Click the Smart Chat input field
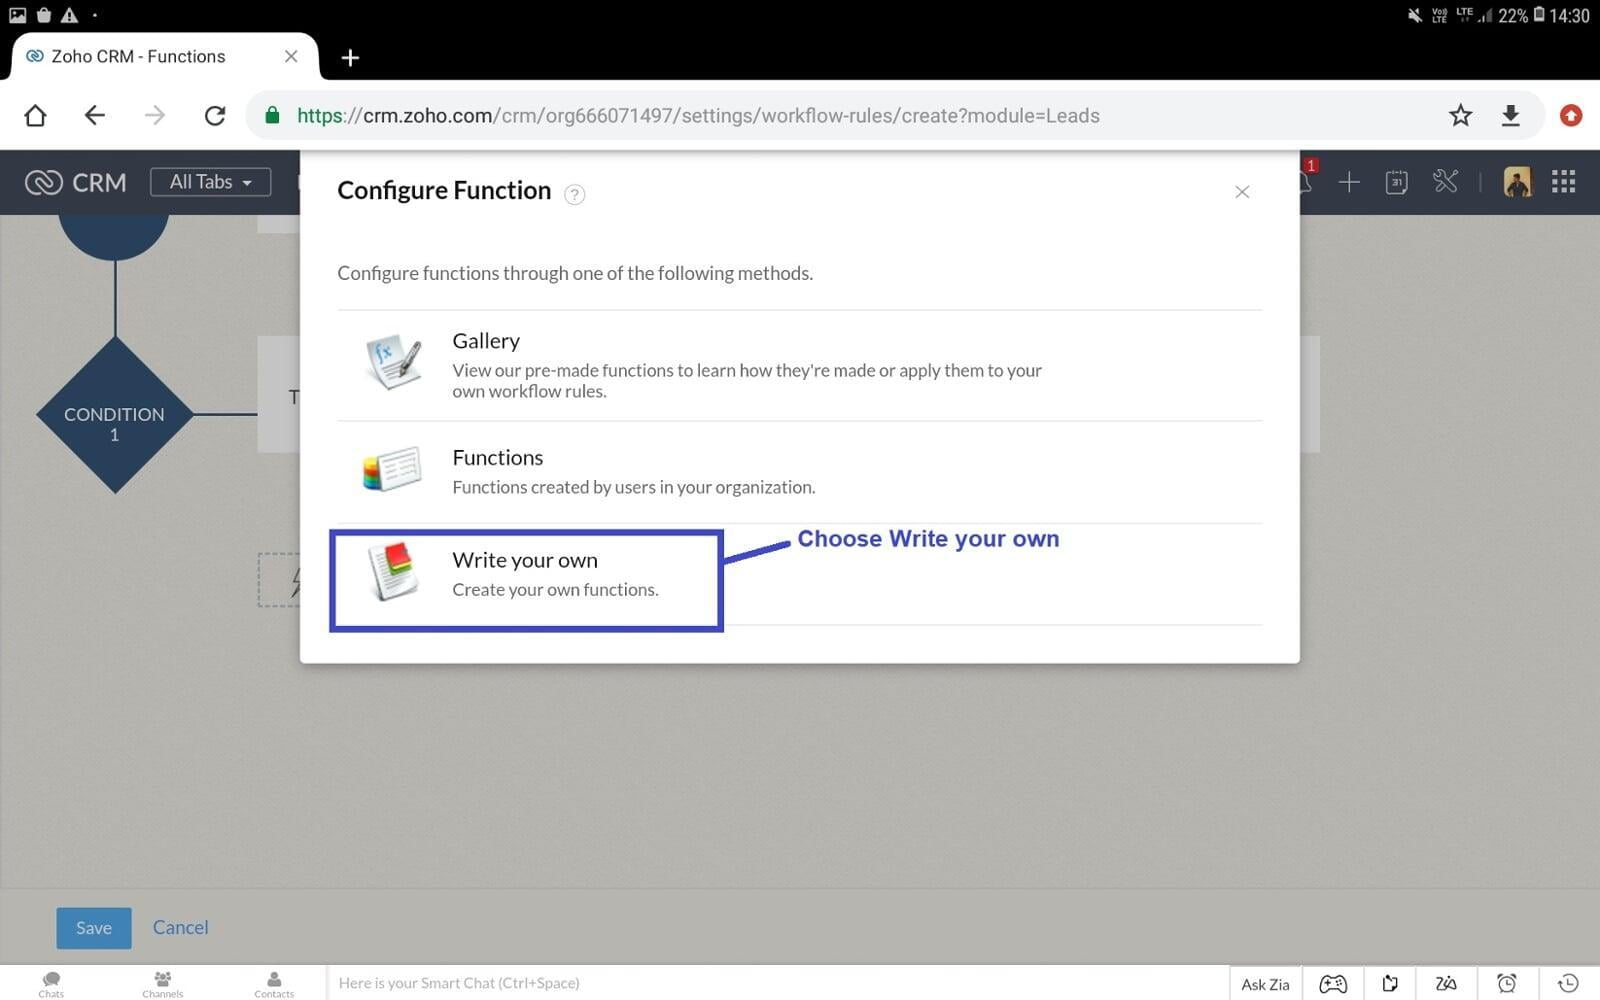 pyautogui.click(x=777, y=983)
